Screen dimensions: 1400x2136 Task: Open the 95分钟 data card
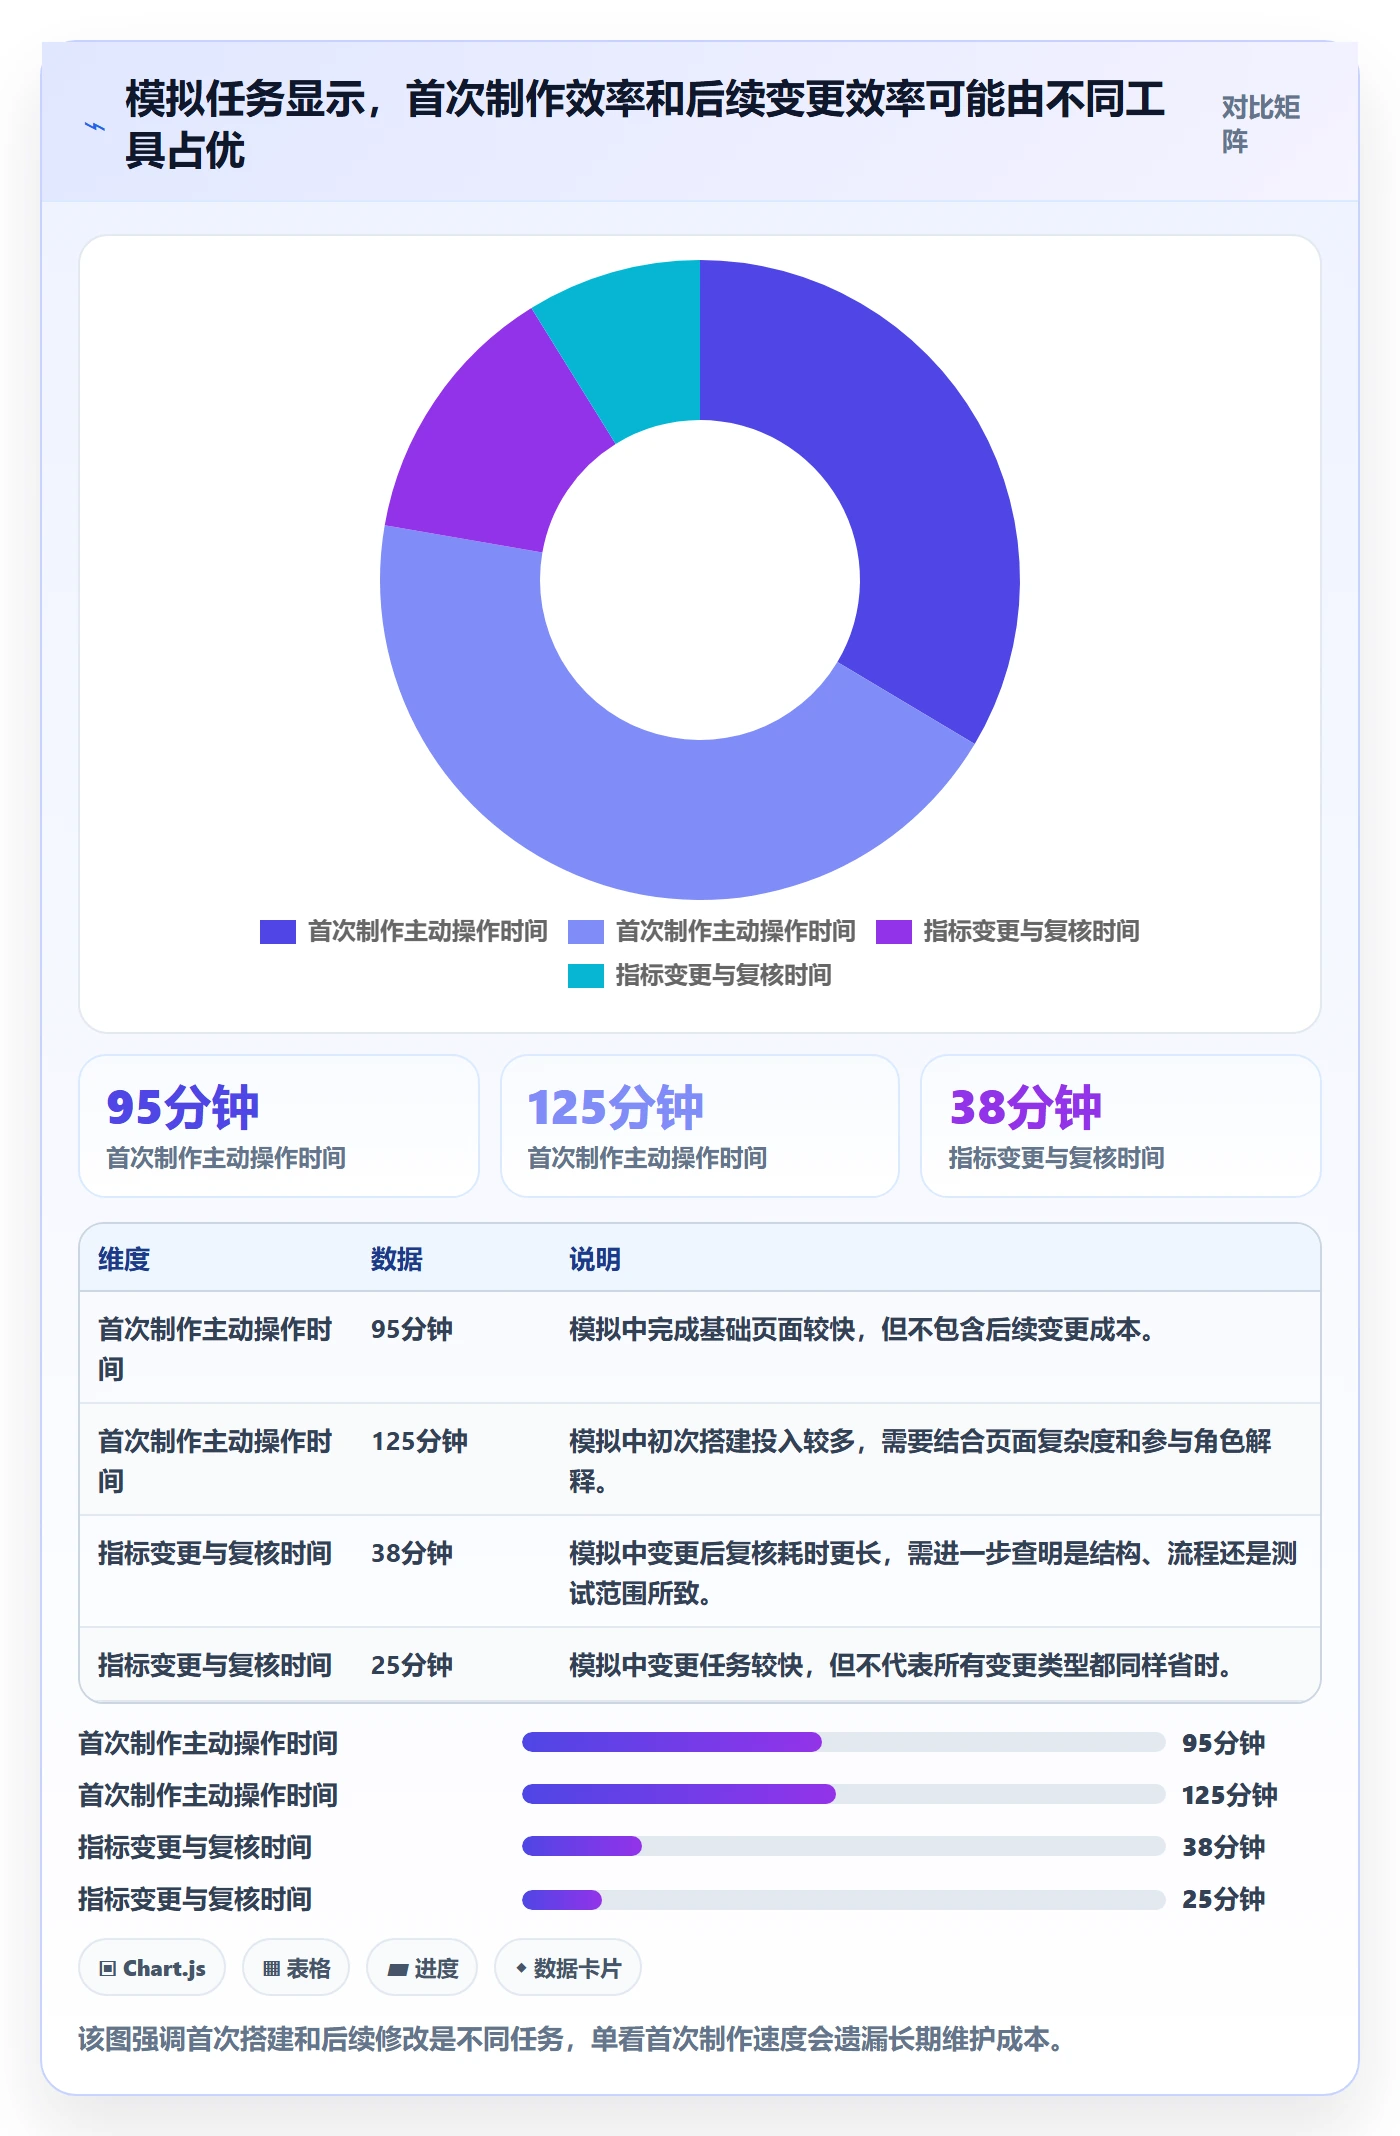coord(279,1126)
